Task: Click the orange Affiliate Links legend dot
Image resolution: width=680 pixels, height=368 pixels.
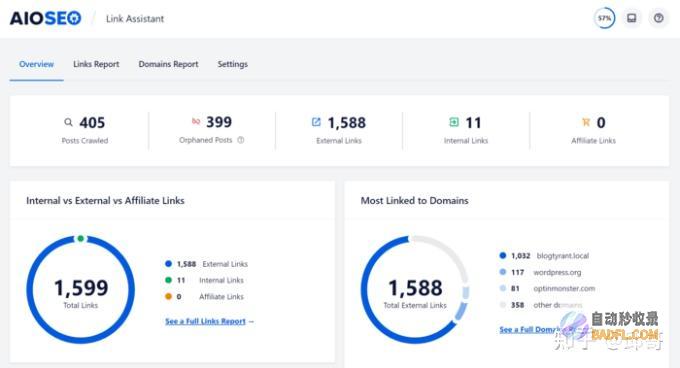Action: pos(168,296)
